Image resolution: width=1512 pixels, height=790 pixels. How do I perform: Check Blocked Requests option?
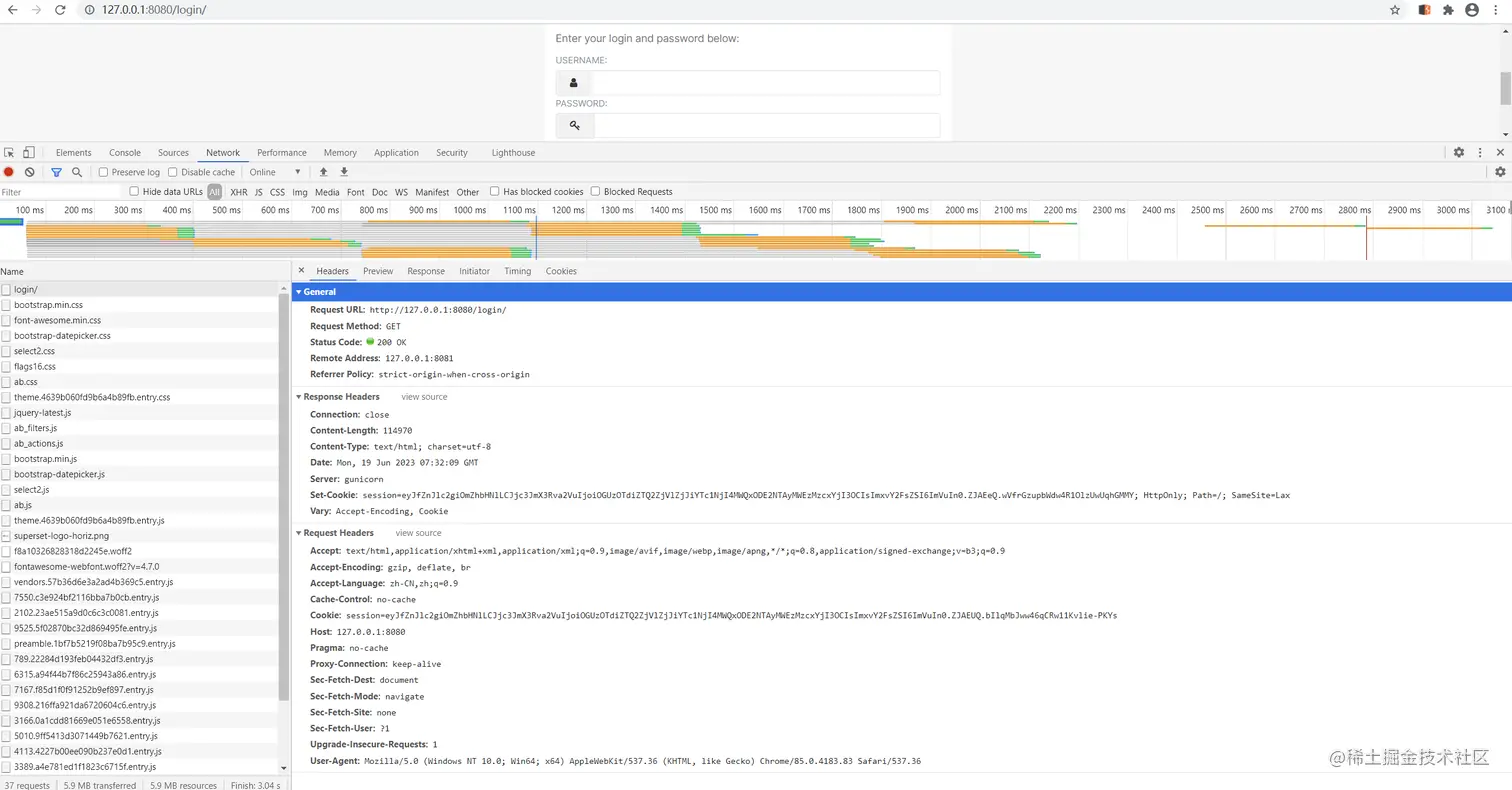pos(596,191)
